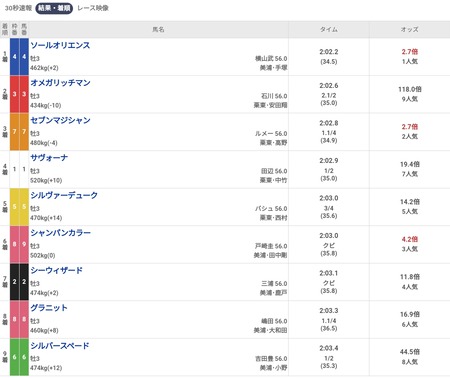The height and width of the screenshot is (378, 450).
Task: Click trainer 栗東·安田翔
Action: point(270,105)
